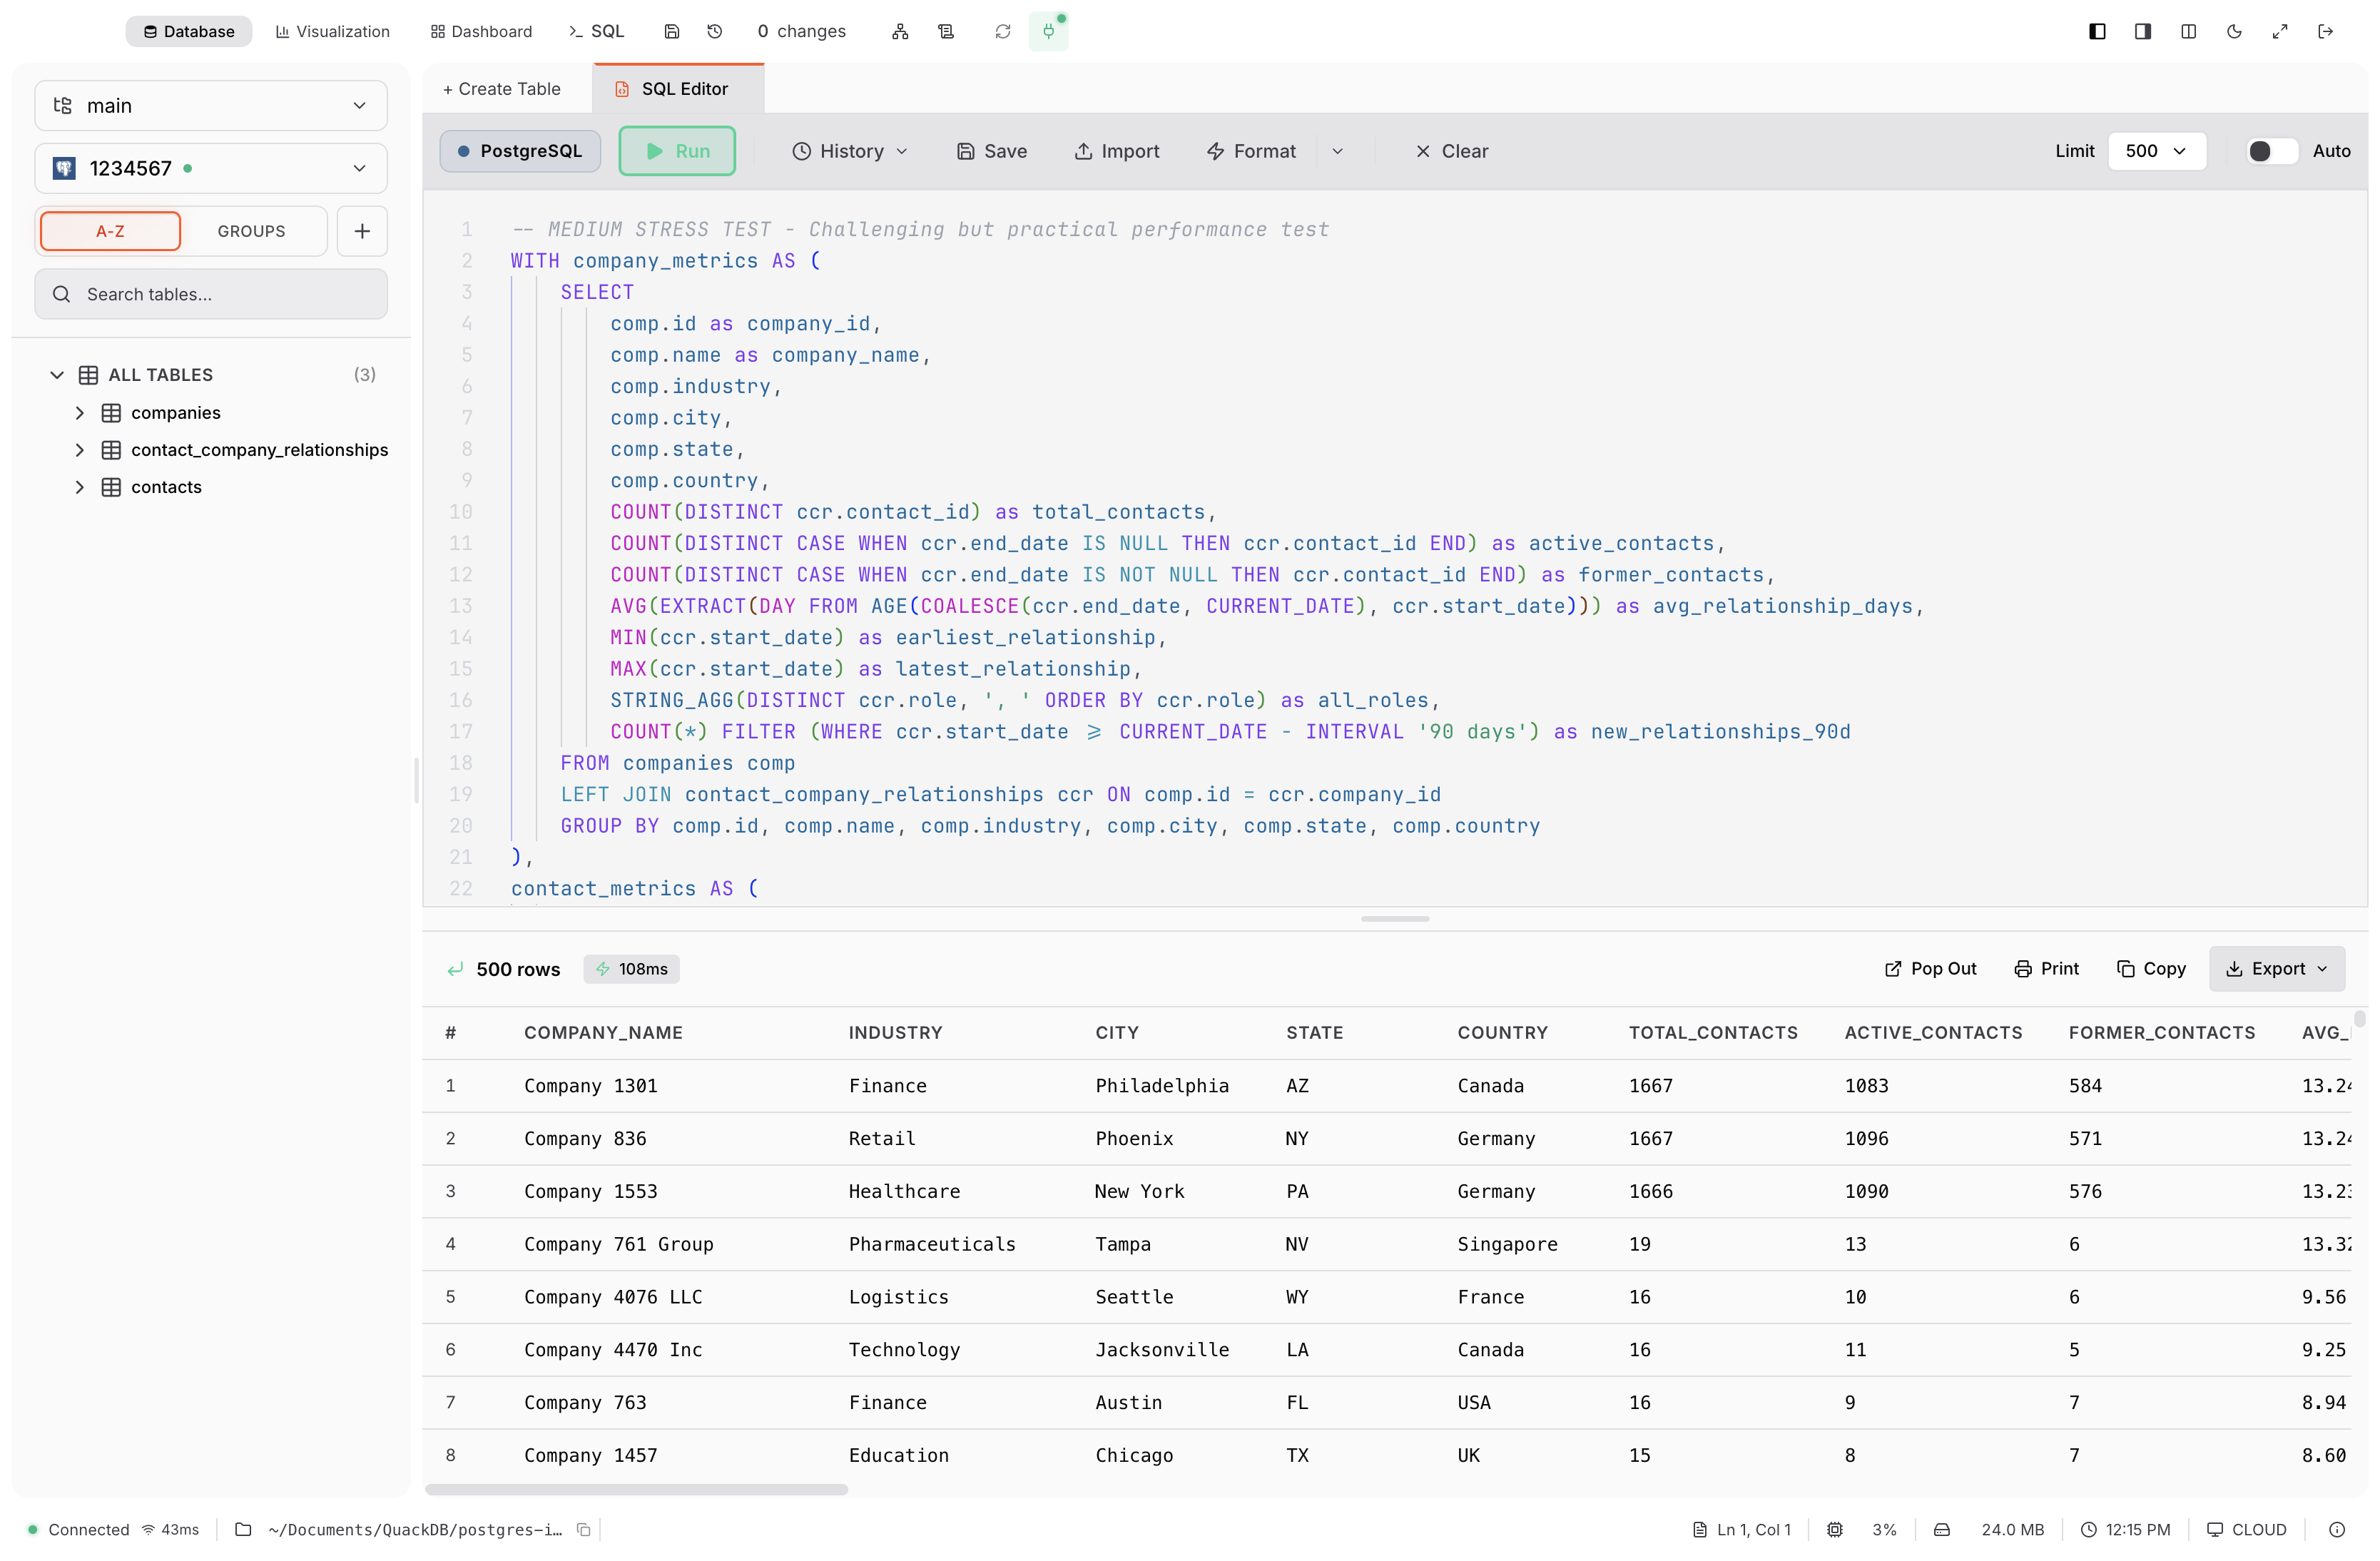Click the fullscreen expand arrows icon

click(x=2279, y=31)
